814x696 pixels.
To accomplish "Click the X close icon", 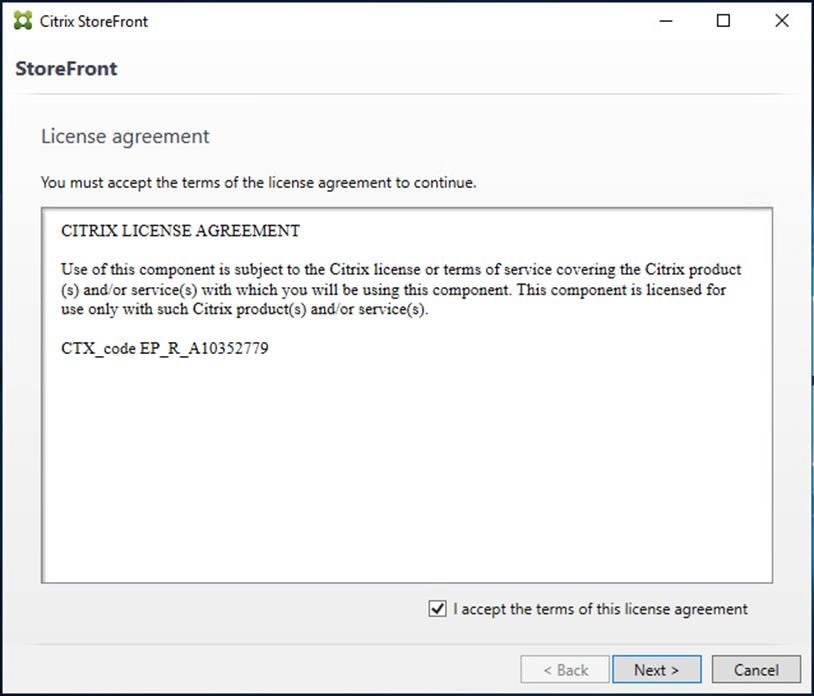I will [783, 20].
